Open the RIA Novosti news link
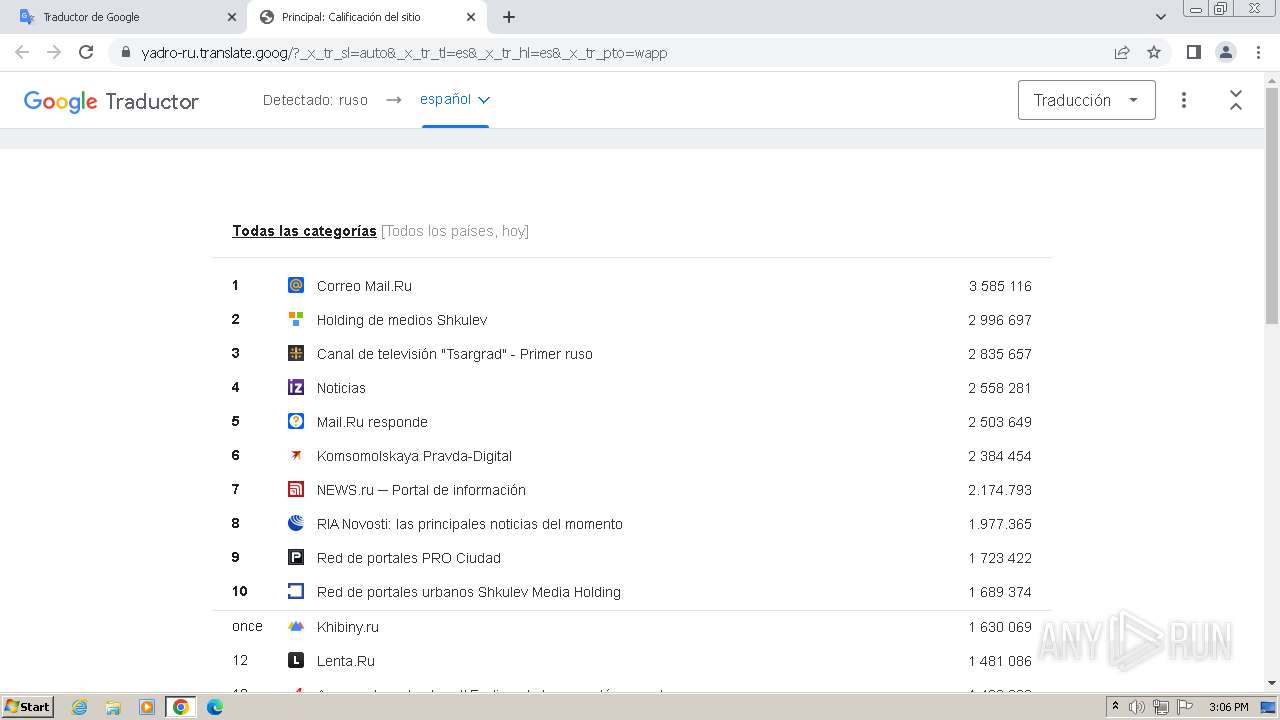Screen dimensions: 1280x720 (x=470, y=524)
